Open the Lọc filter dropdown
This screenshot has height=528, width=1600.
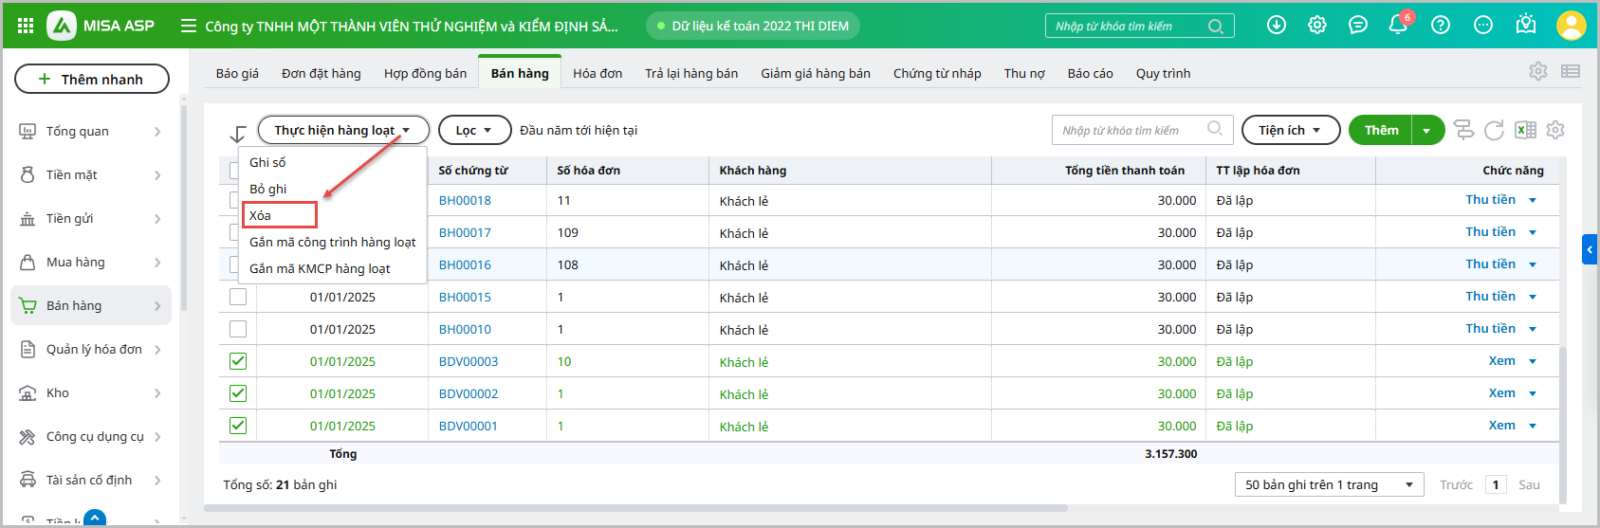(474, 130)
